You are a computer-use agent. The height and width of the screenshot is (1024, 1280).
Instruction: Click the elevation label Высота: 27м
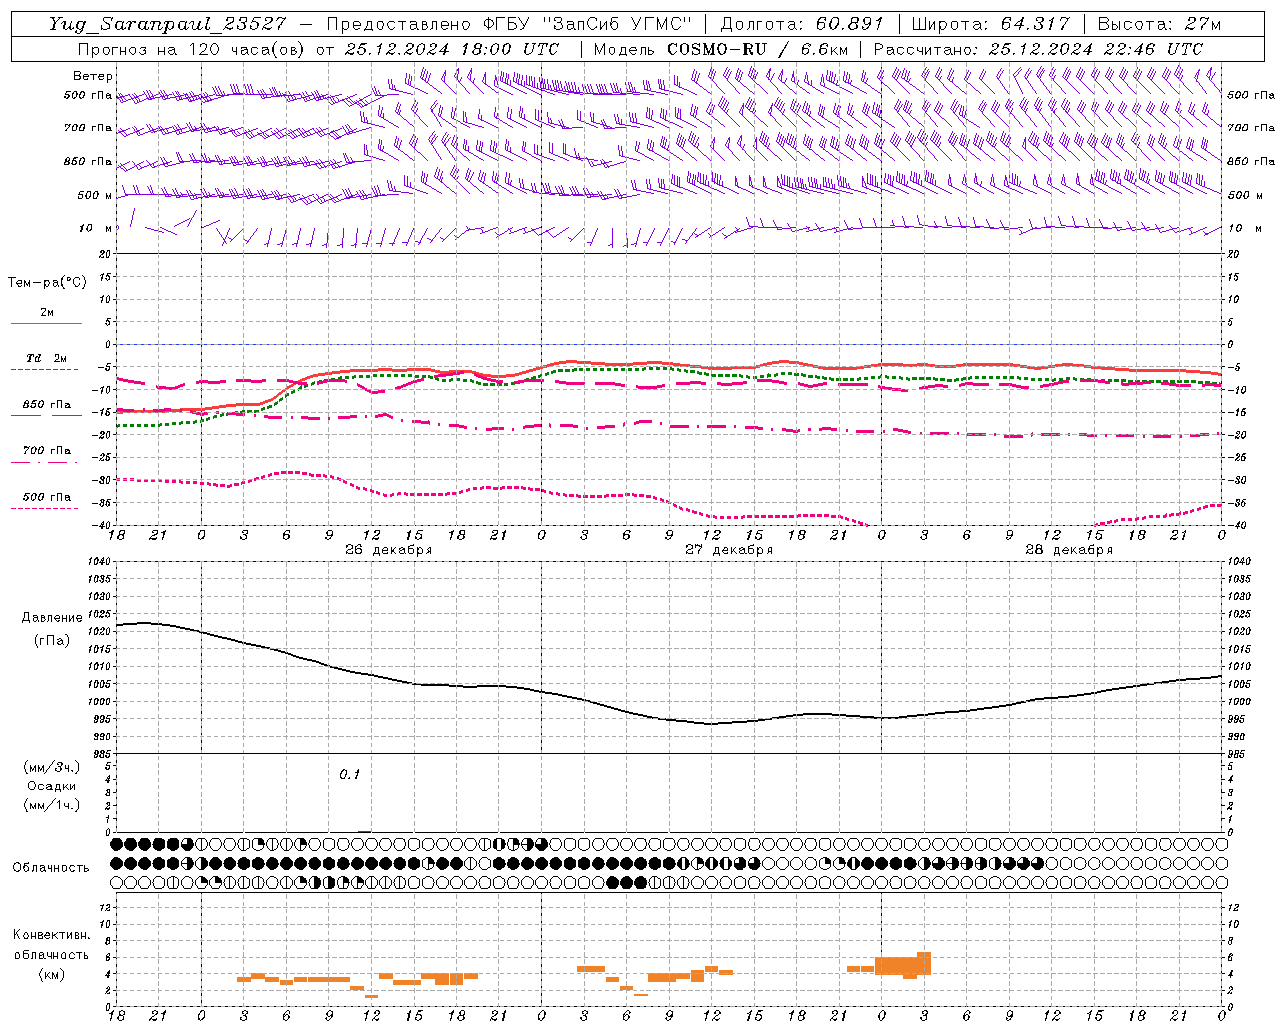click(x=1159, y=24)
